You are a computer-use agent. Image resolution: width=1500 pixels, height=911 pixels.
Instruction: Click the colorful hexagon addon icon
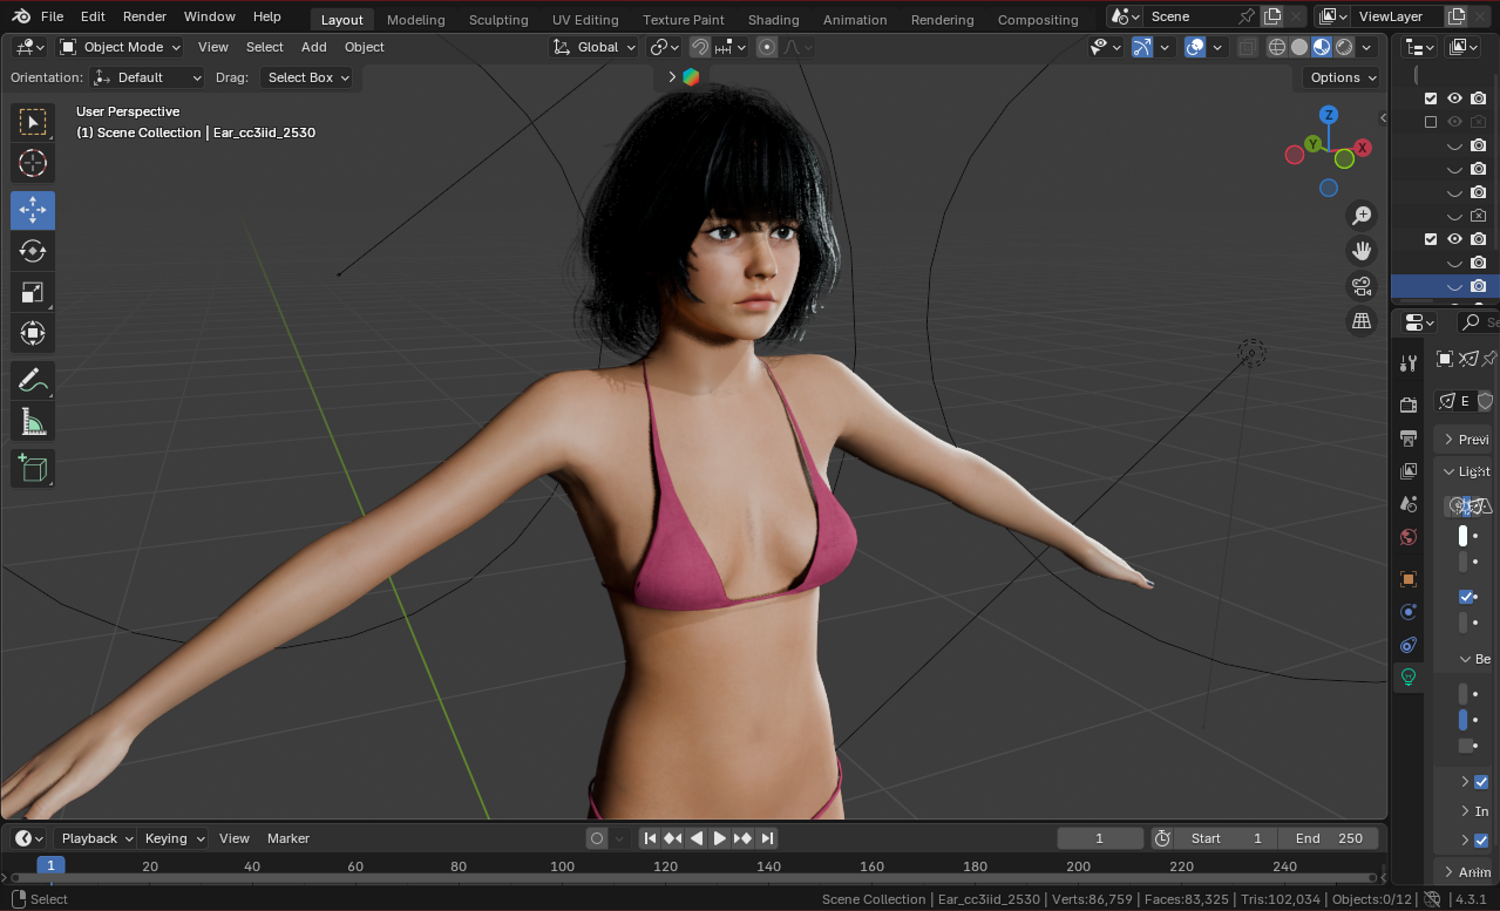[x=691, y=77]
